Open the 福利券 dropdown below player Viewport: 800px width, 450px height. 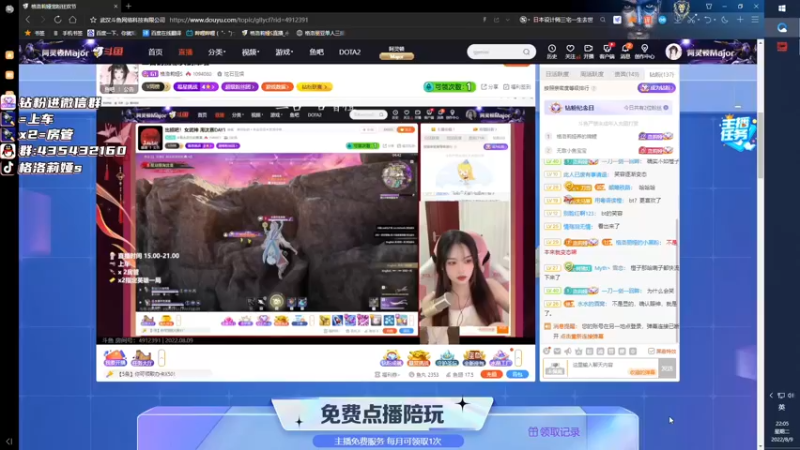click(388, 374)
